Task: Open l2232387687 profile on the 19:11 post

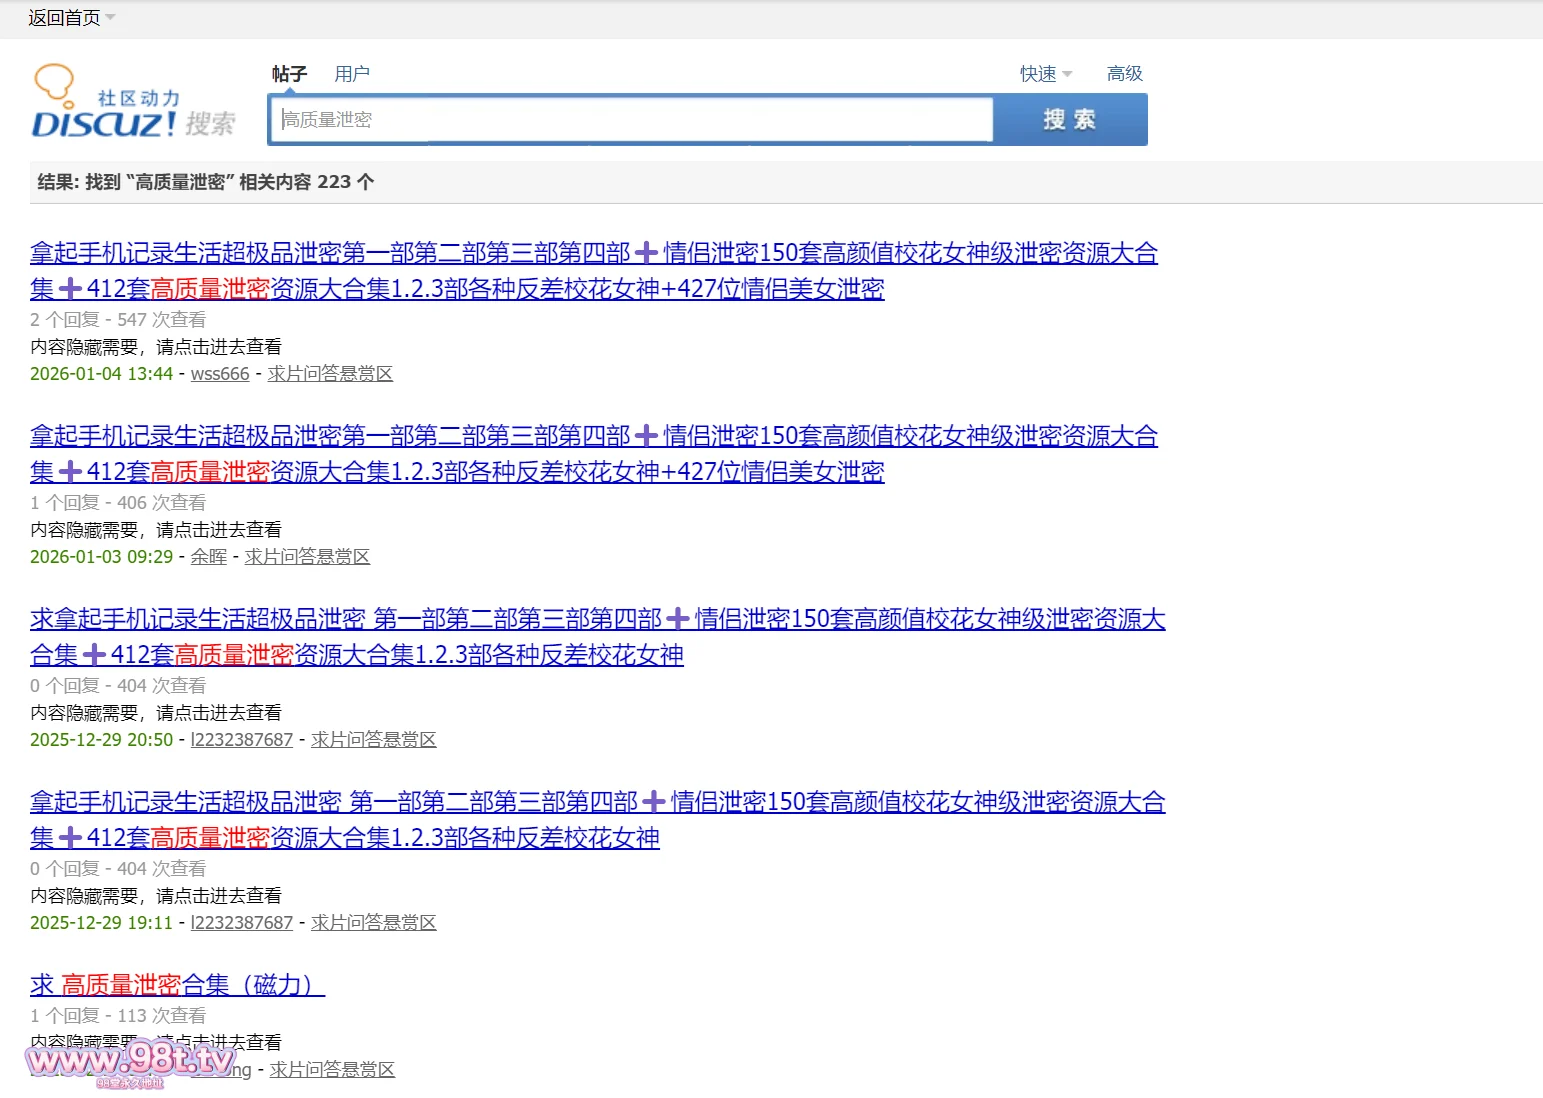Action: pos(242,923)
